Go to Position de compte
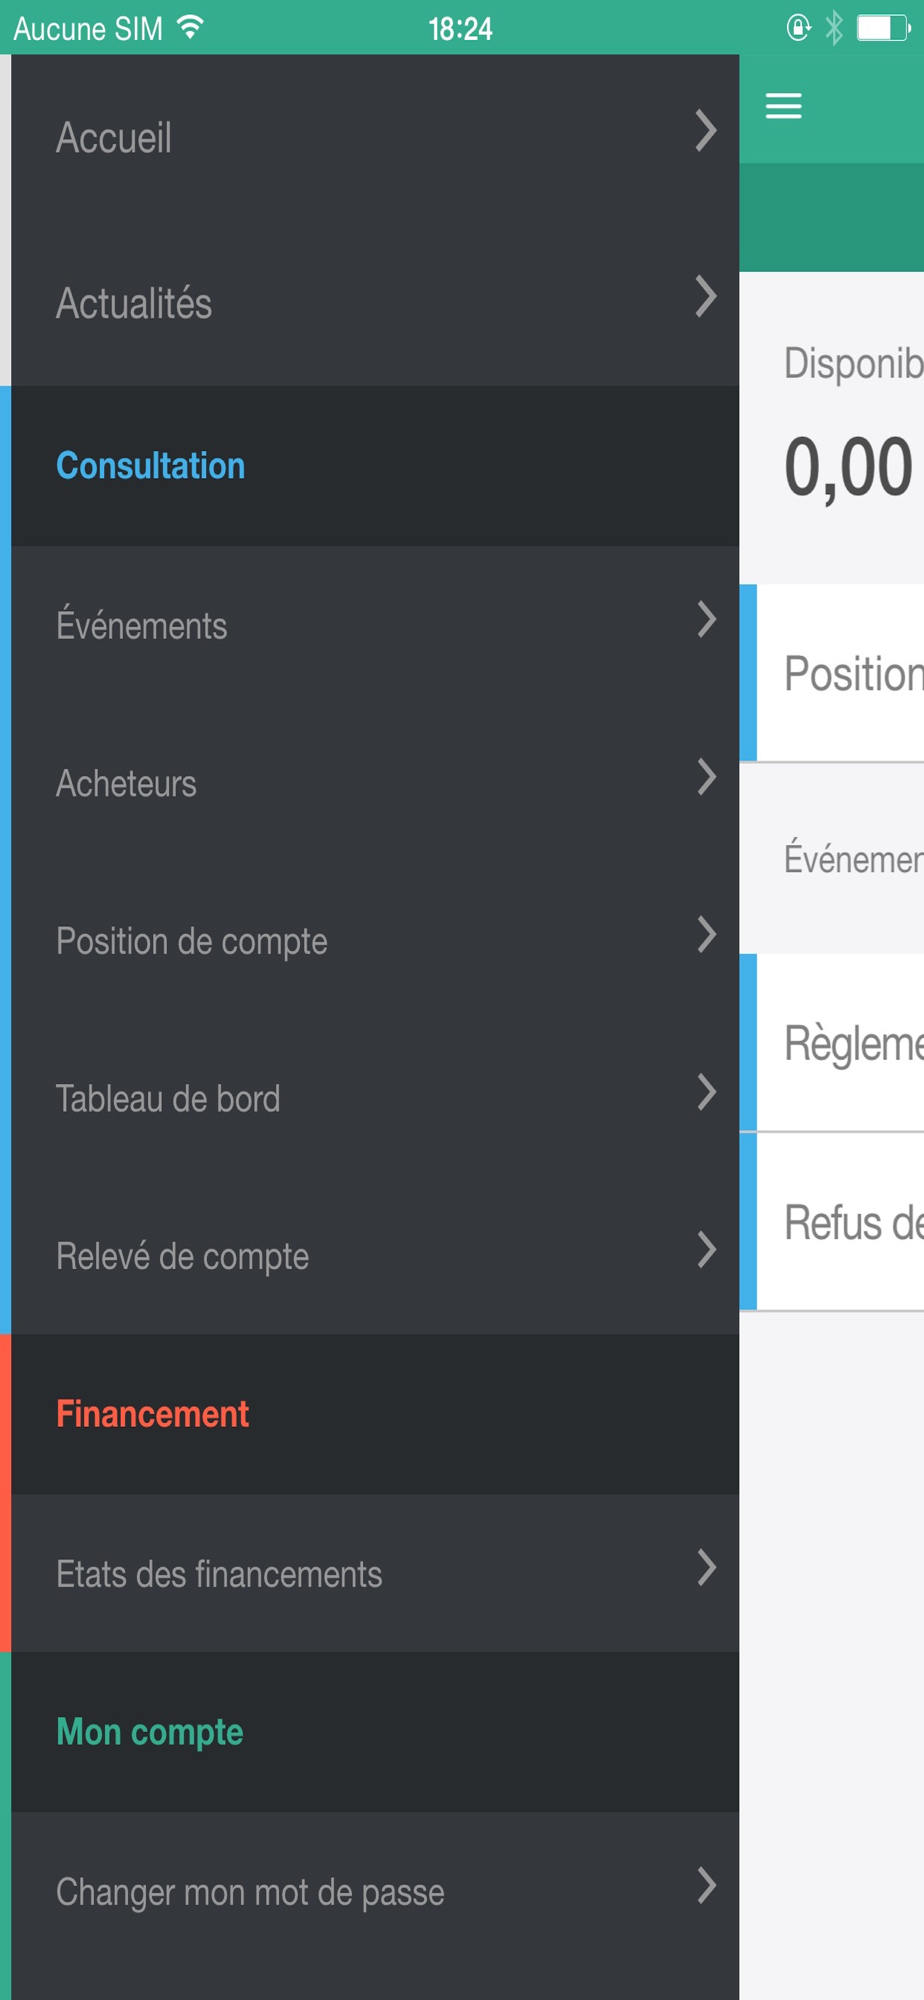The image size is (924, 2000). coord(192,941)
